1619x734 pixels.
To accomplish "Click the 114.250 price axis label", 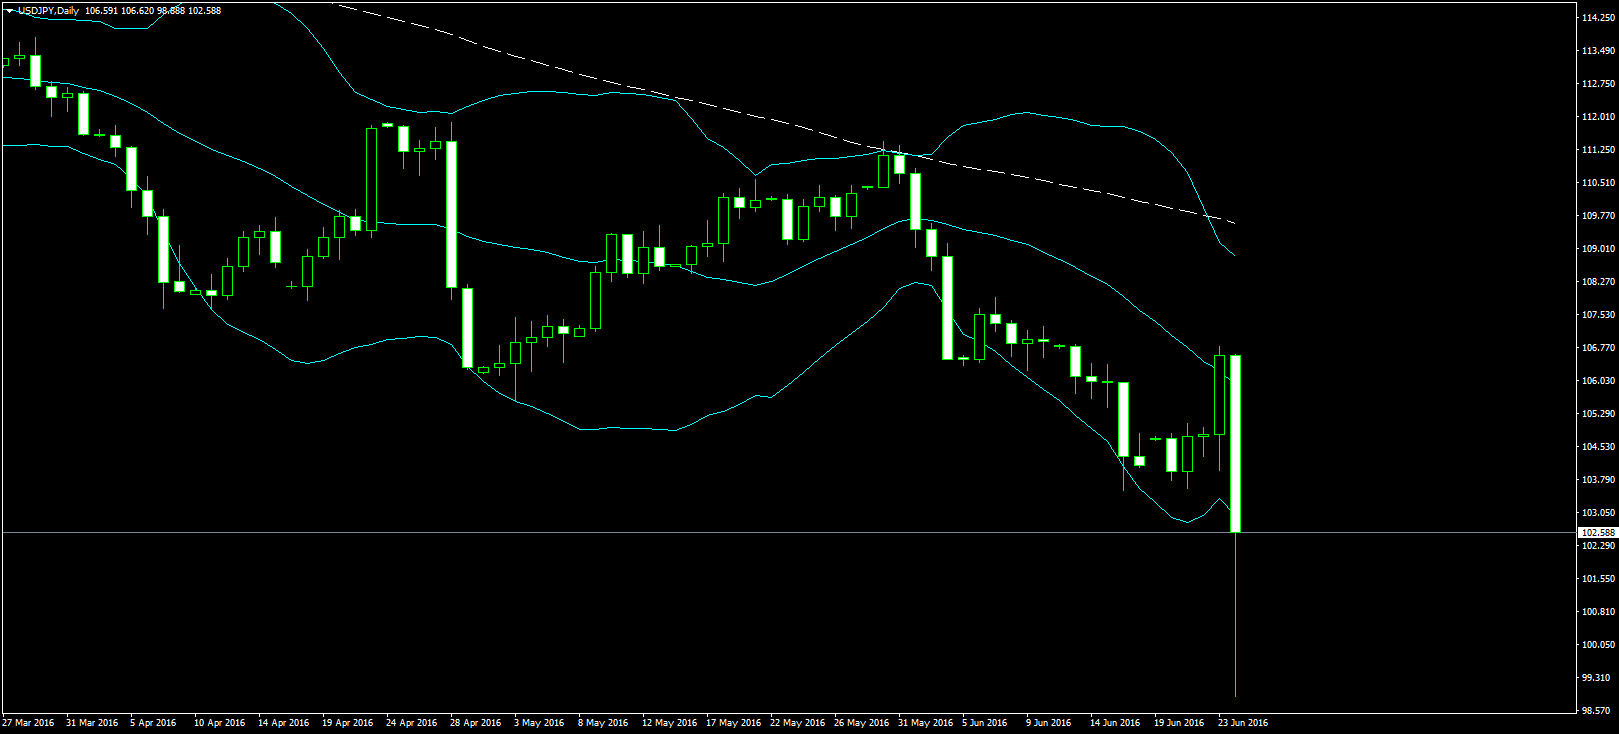I will (x=1597, y=18).
